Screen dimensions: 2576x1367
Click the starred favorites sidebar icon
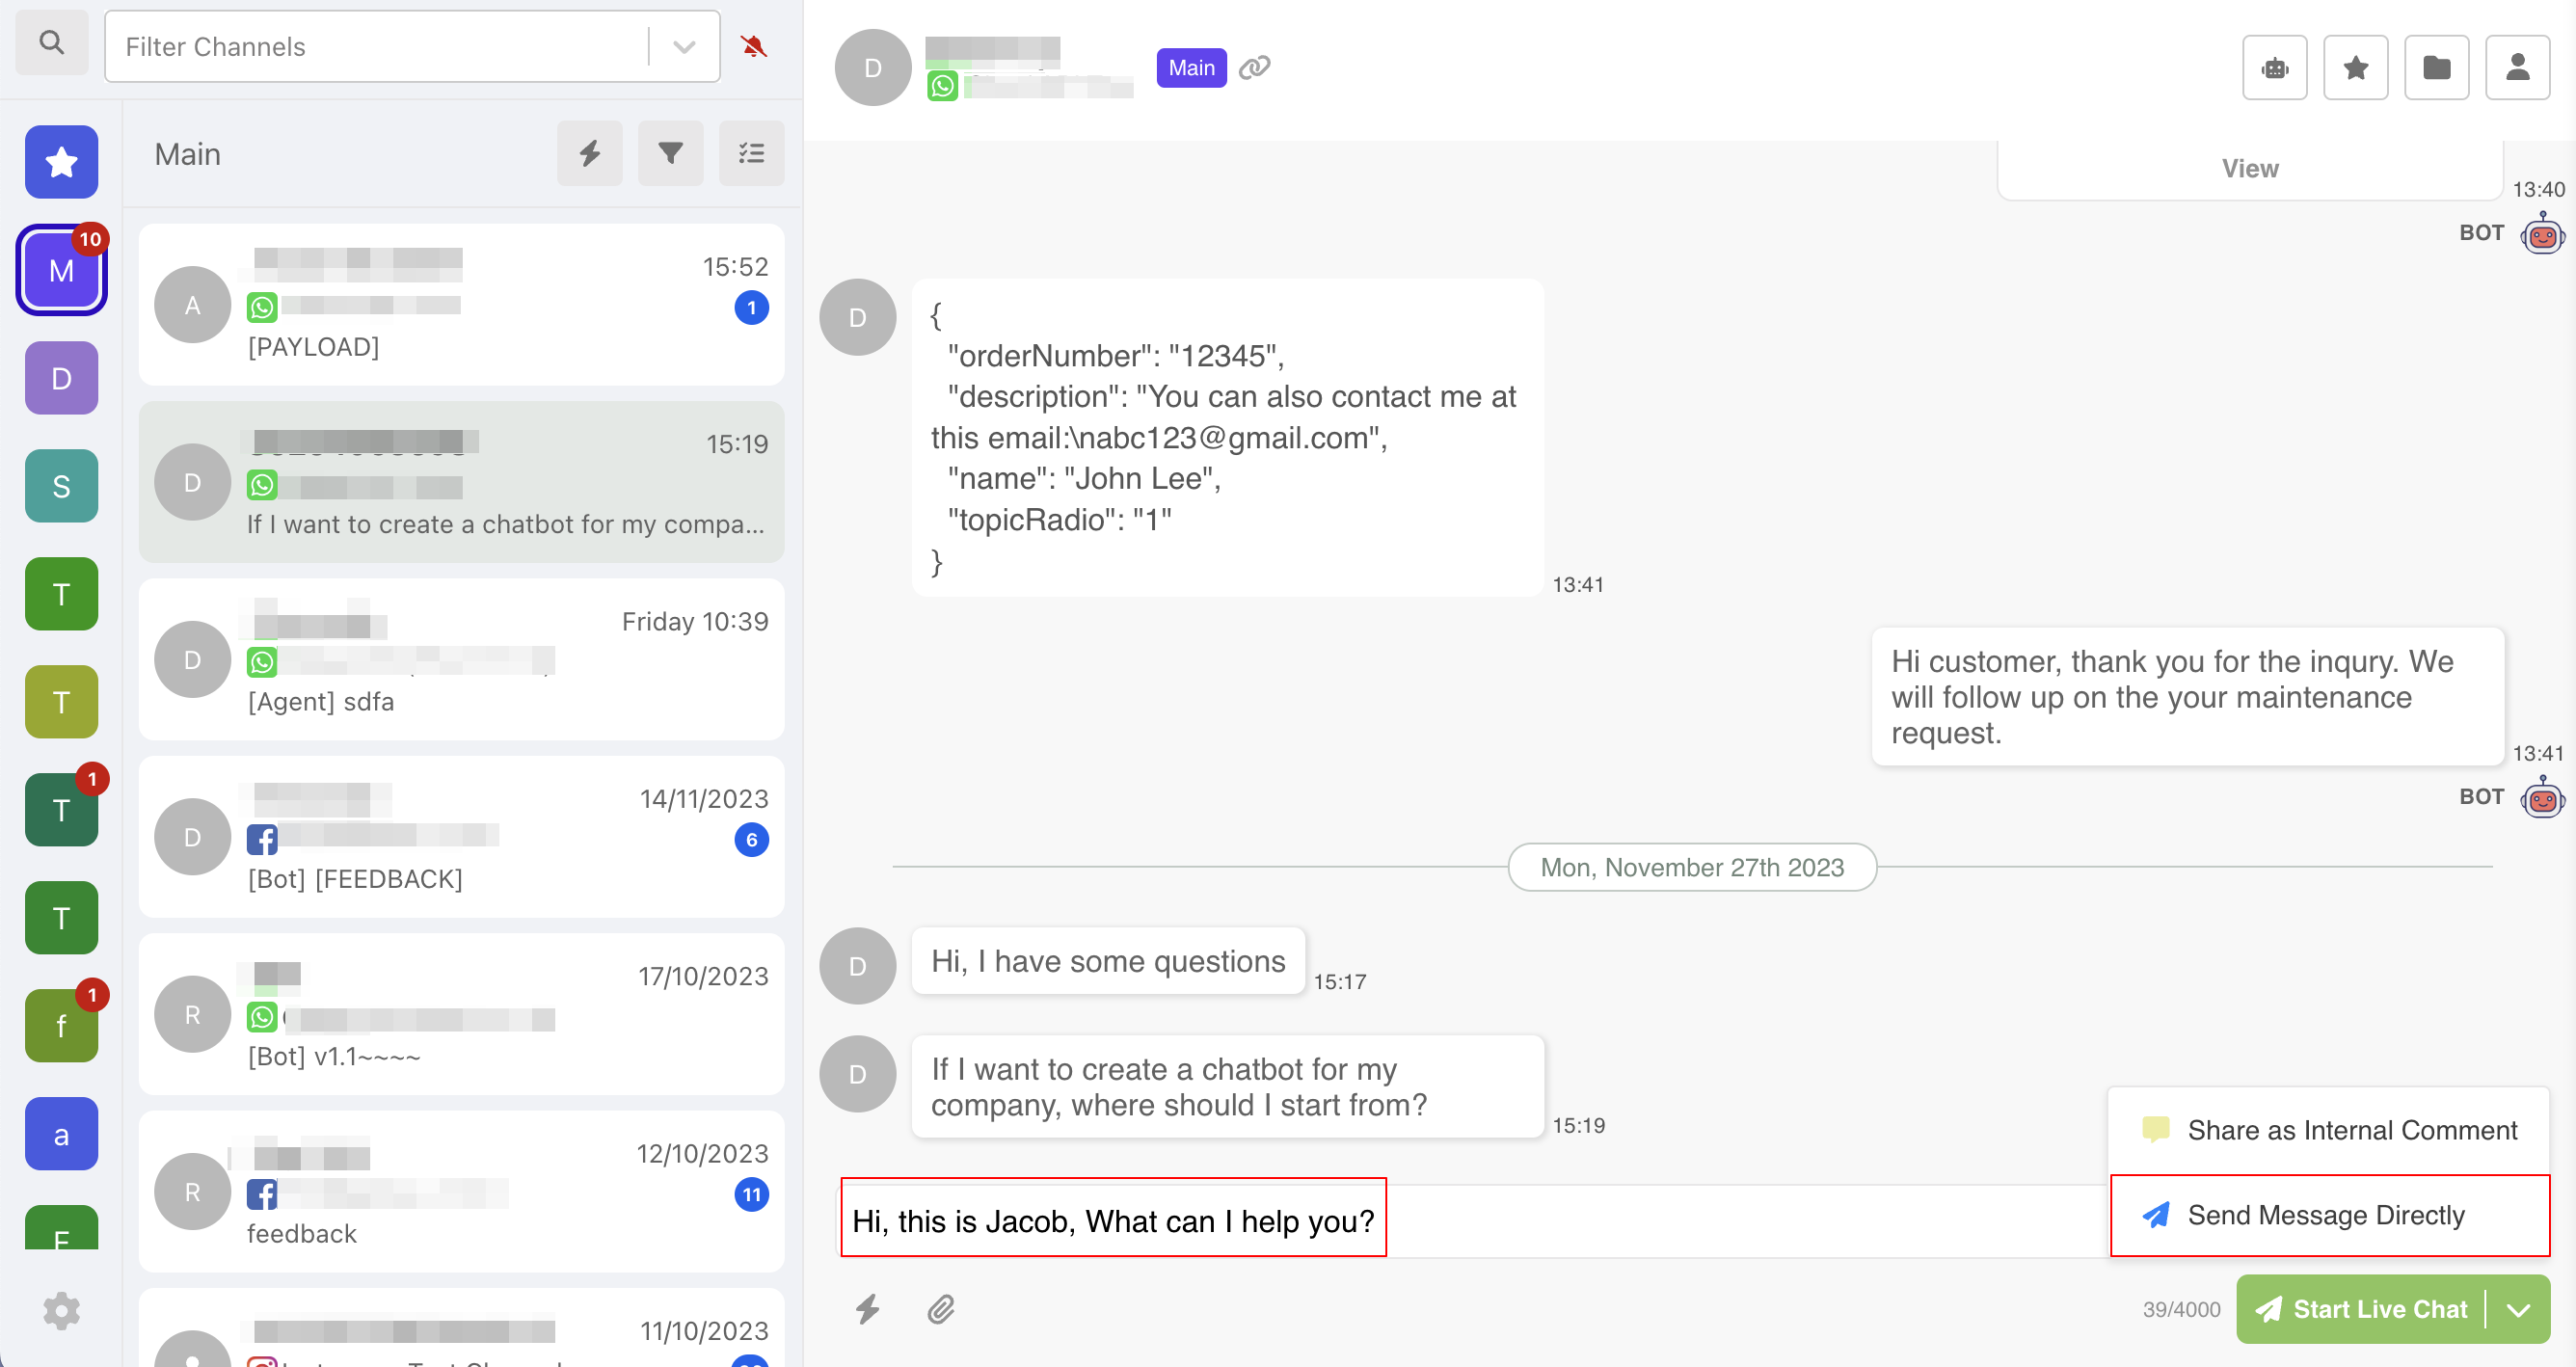(61, 161)
